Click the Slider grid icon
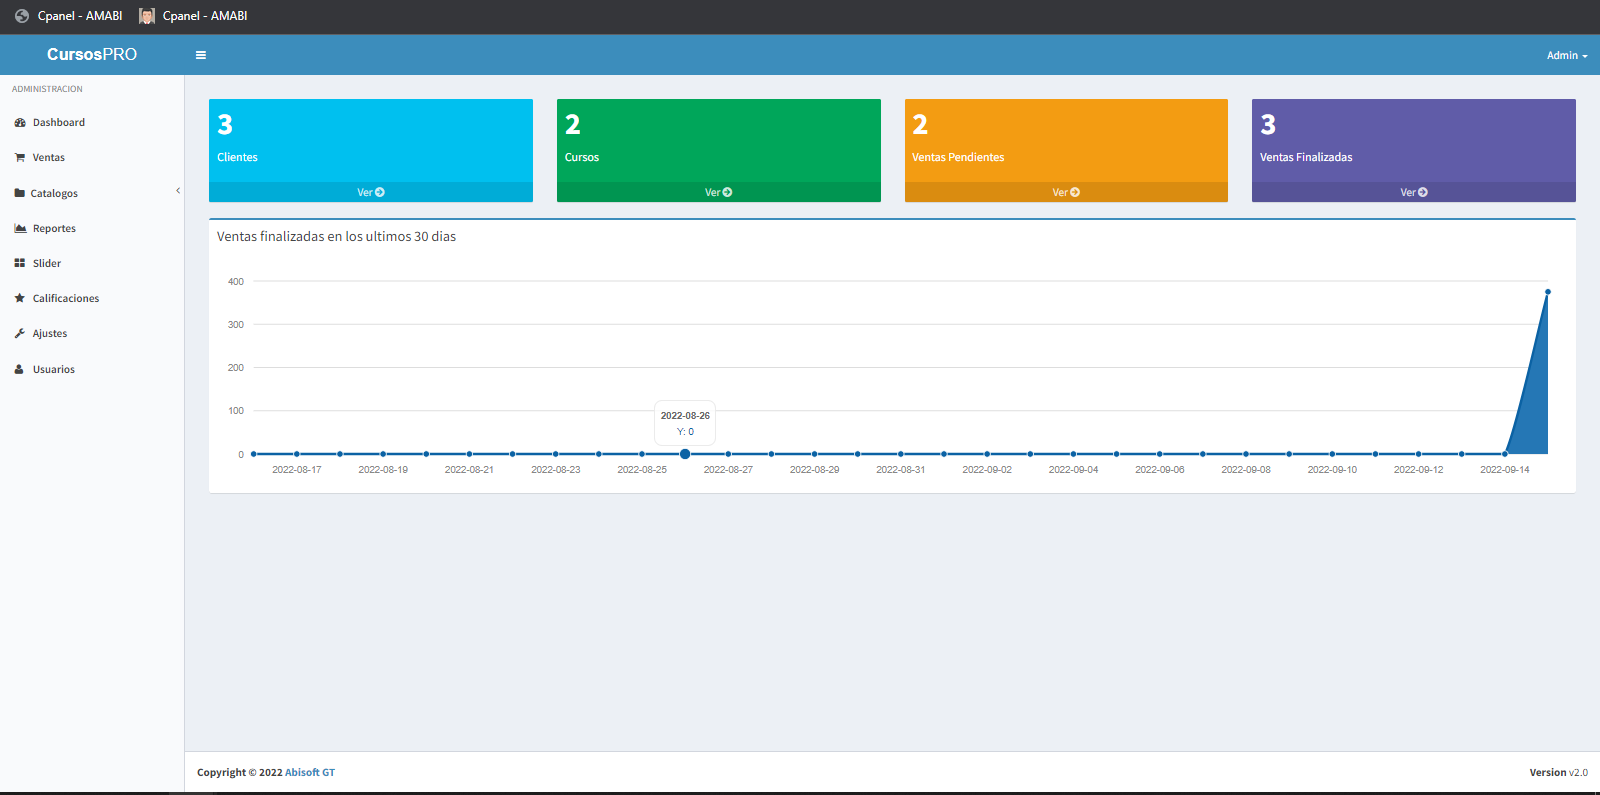Image resolution: width=1600 pixels, height=795 pixels. 20,264
